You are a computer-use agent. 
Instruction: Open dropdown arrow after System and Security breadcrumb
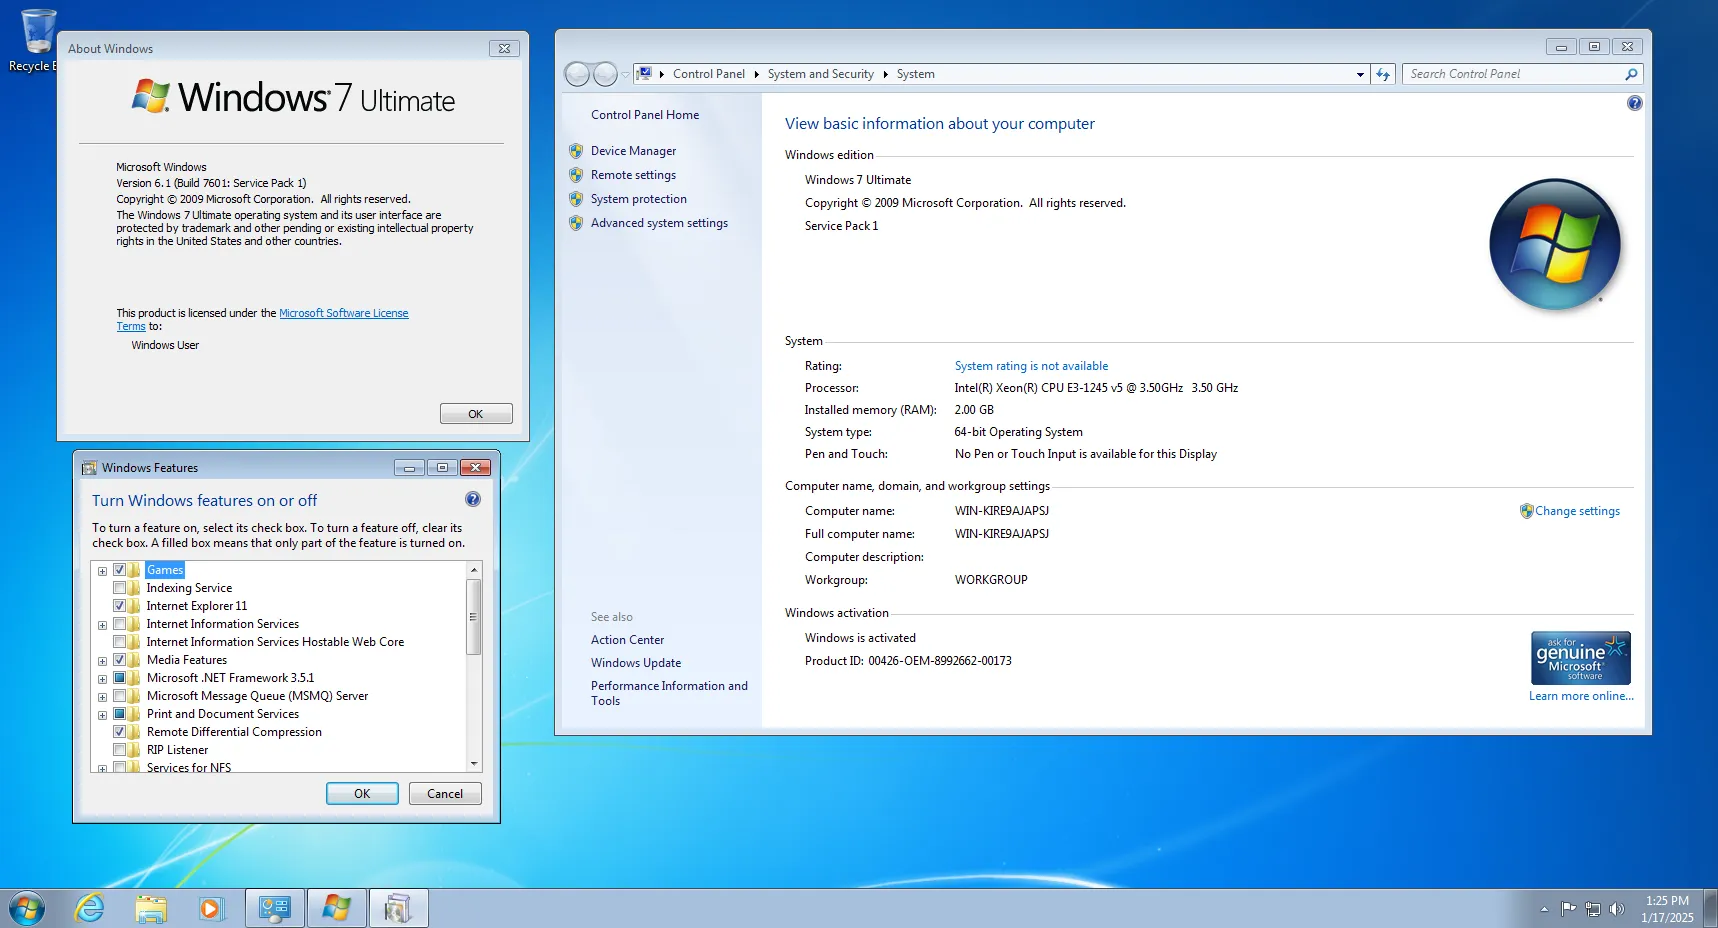[885, 74]
